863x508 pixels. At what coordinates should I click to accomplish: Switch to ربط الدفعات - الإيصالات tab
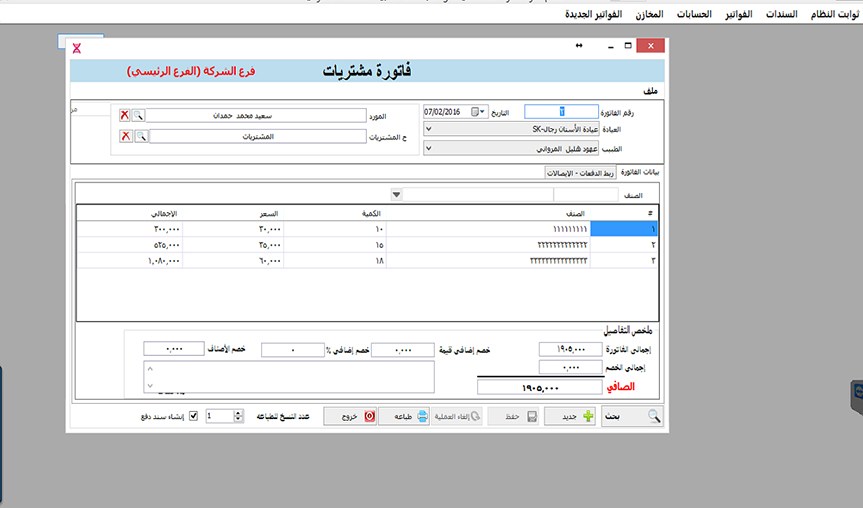580,173
